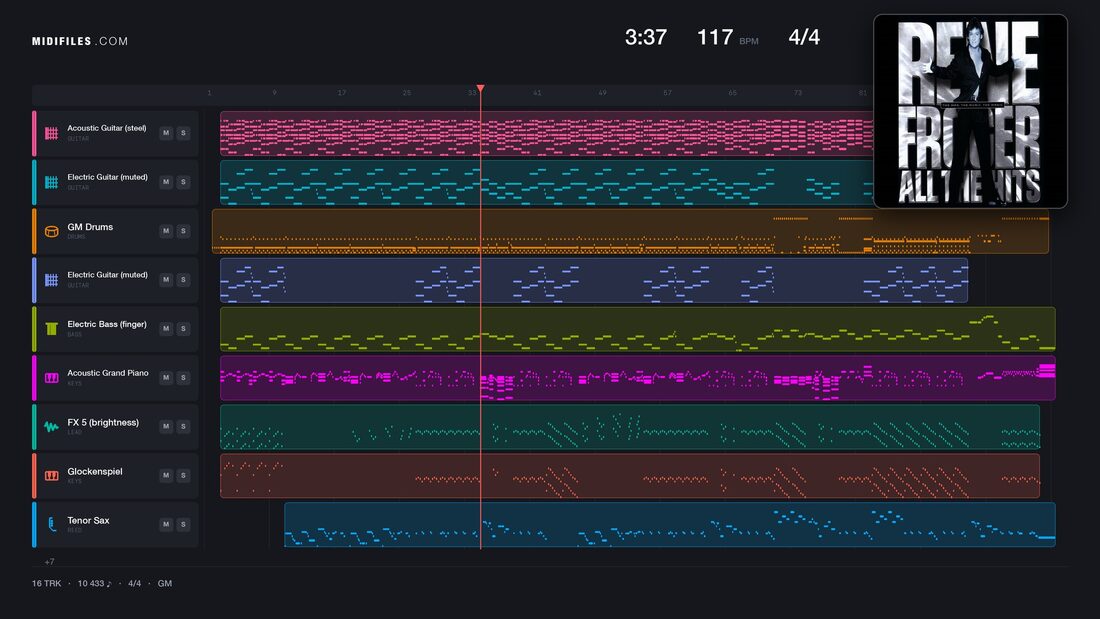Mute the Electric Bass (finger) track
Screen dimensions: 1100x619
166,328
